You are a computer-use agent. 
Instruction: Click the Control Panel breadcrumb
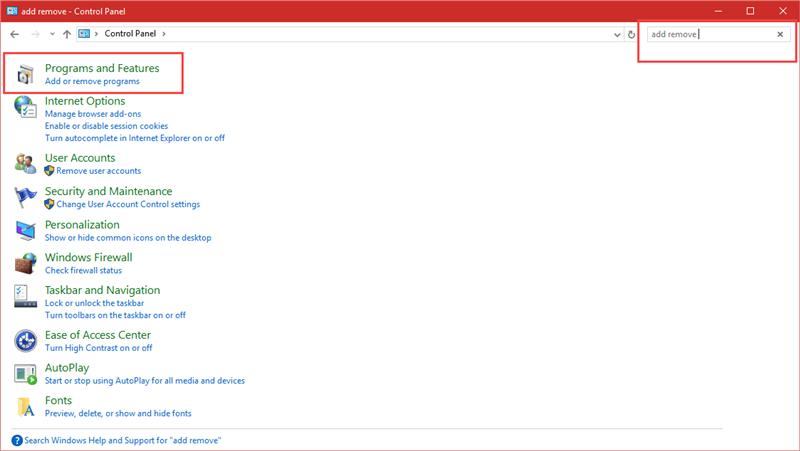[130, 34]
